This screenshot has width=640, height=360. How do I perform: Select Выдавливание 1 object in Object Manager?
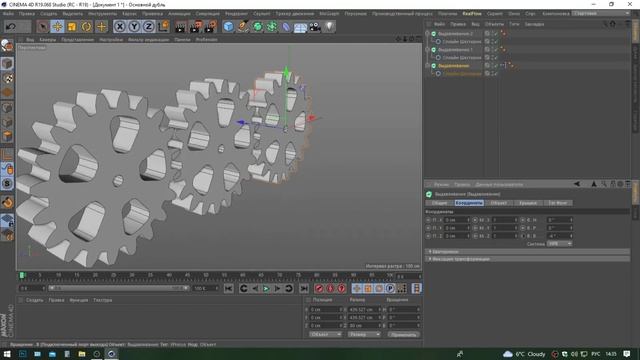tap(456, 50)
